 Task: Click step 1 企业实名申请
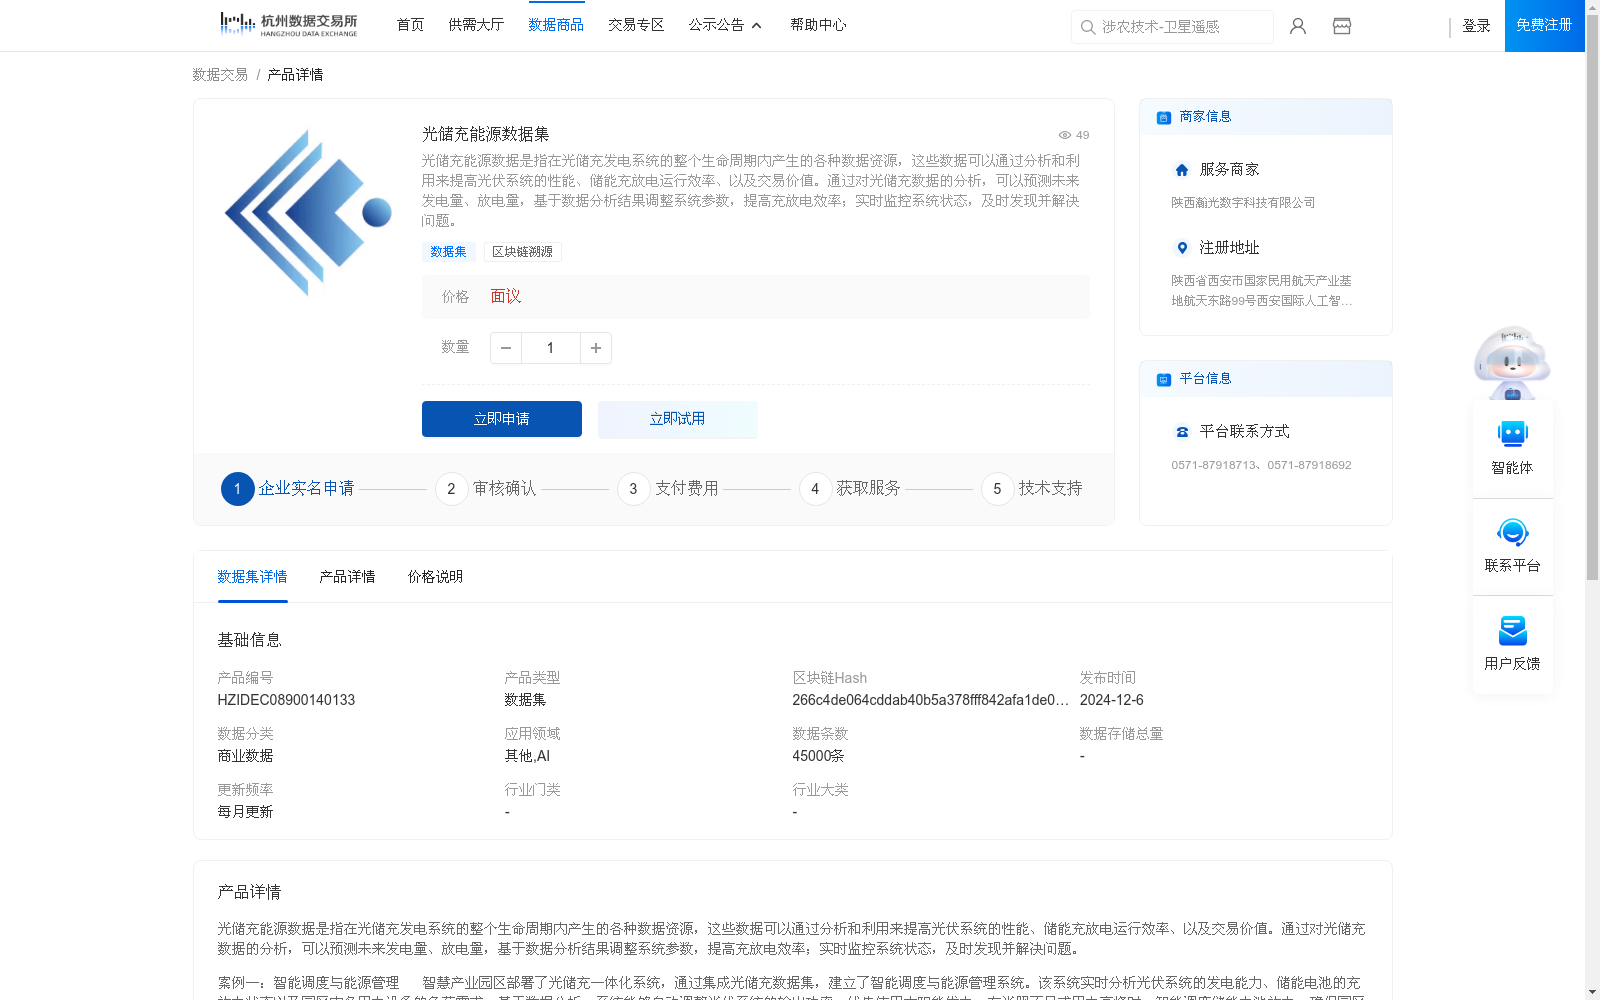[x=288, y=489]
